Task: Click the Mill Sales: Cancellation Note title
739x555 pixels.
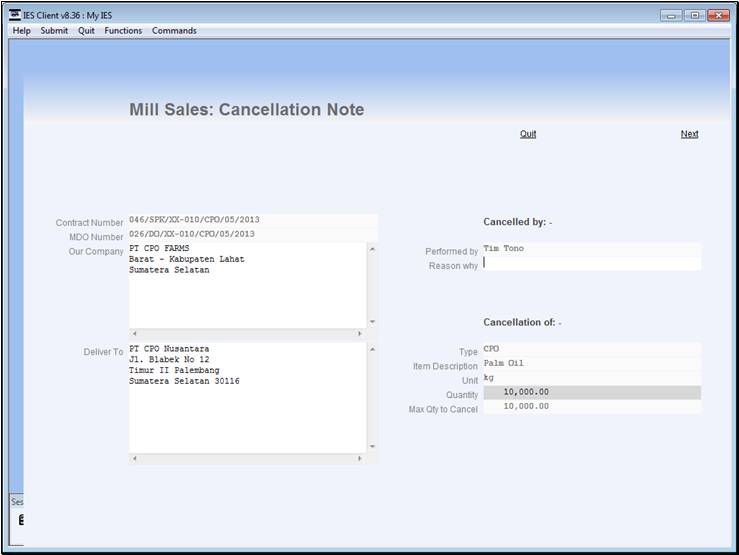Action: [x=246, y=109]
